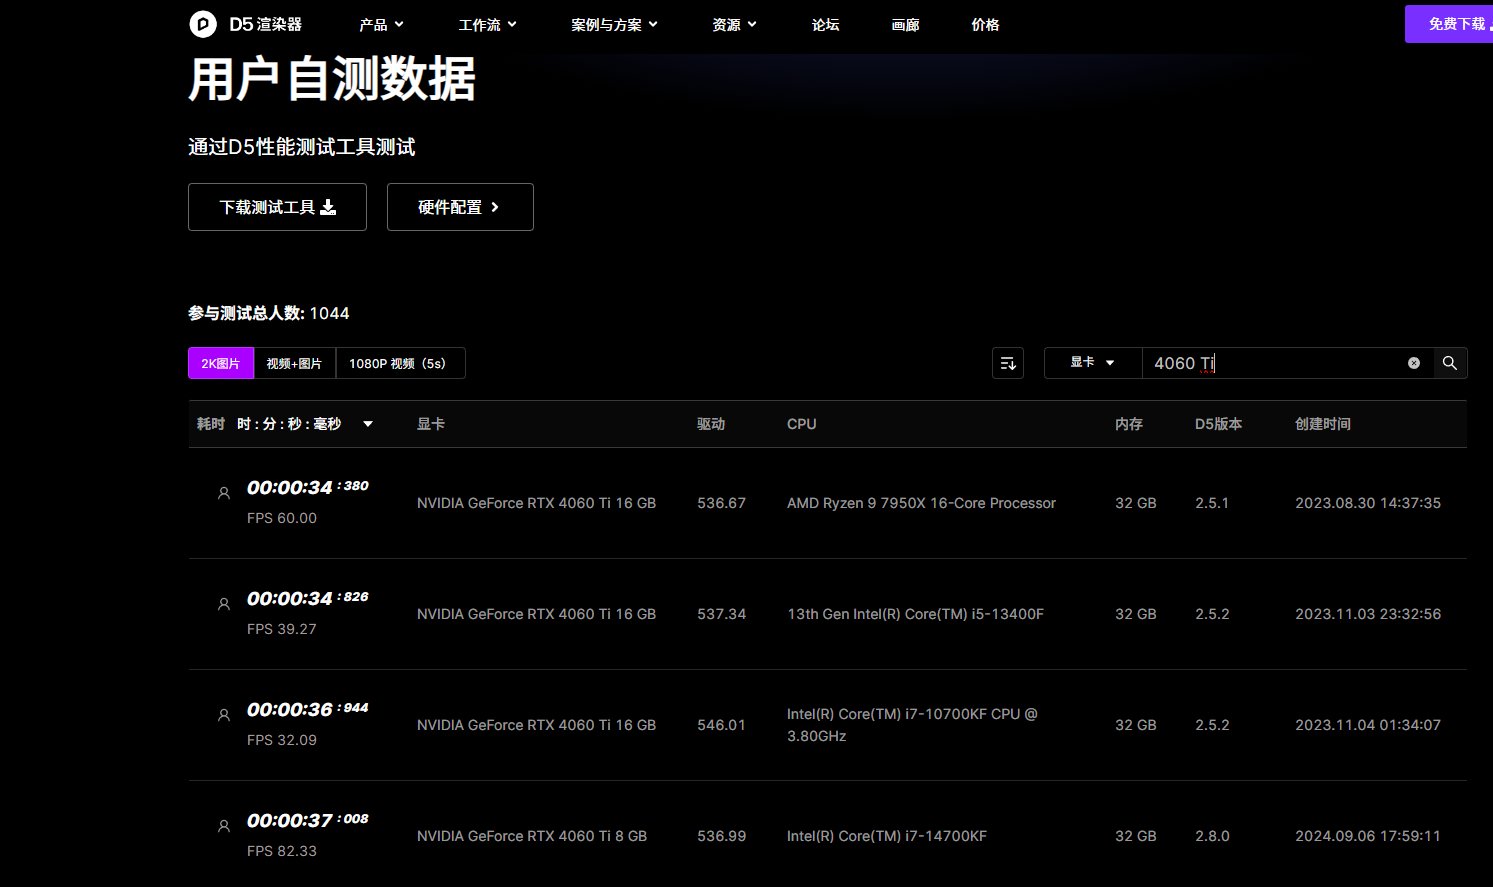Click the search magnifier icon
The width and height of the screenshot is (1493, 887).
(x=1449, y=363)
